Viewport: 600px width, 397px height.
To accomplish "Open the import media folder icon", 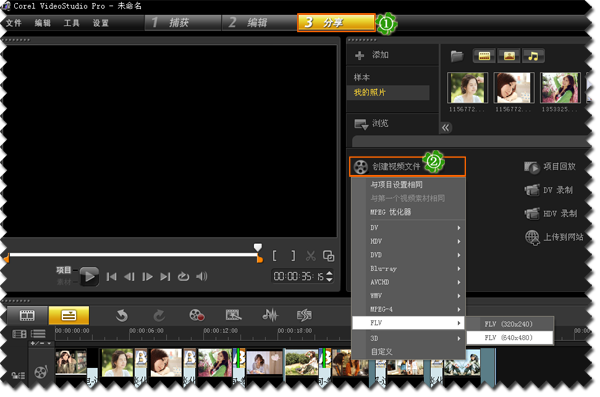I will point(457,56).
